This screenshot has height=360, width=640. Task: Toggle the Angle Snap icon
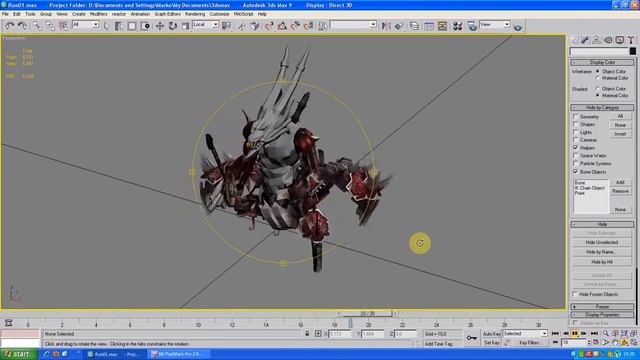pos(282,26)
